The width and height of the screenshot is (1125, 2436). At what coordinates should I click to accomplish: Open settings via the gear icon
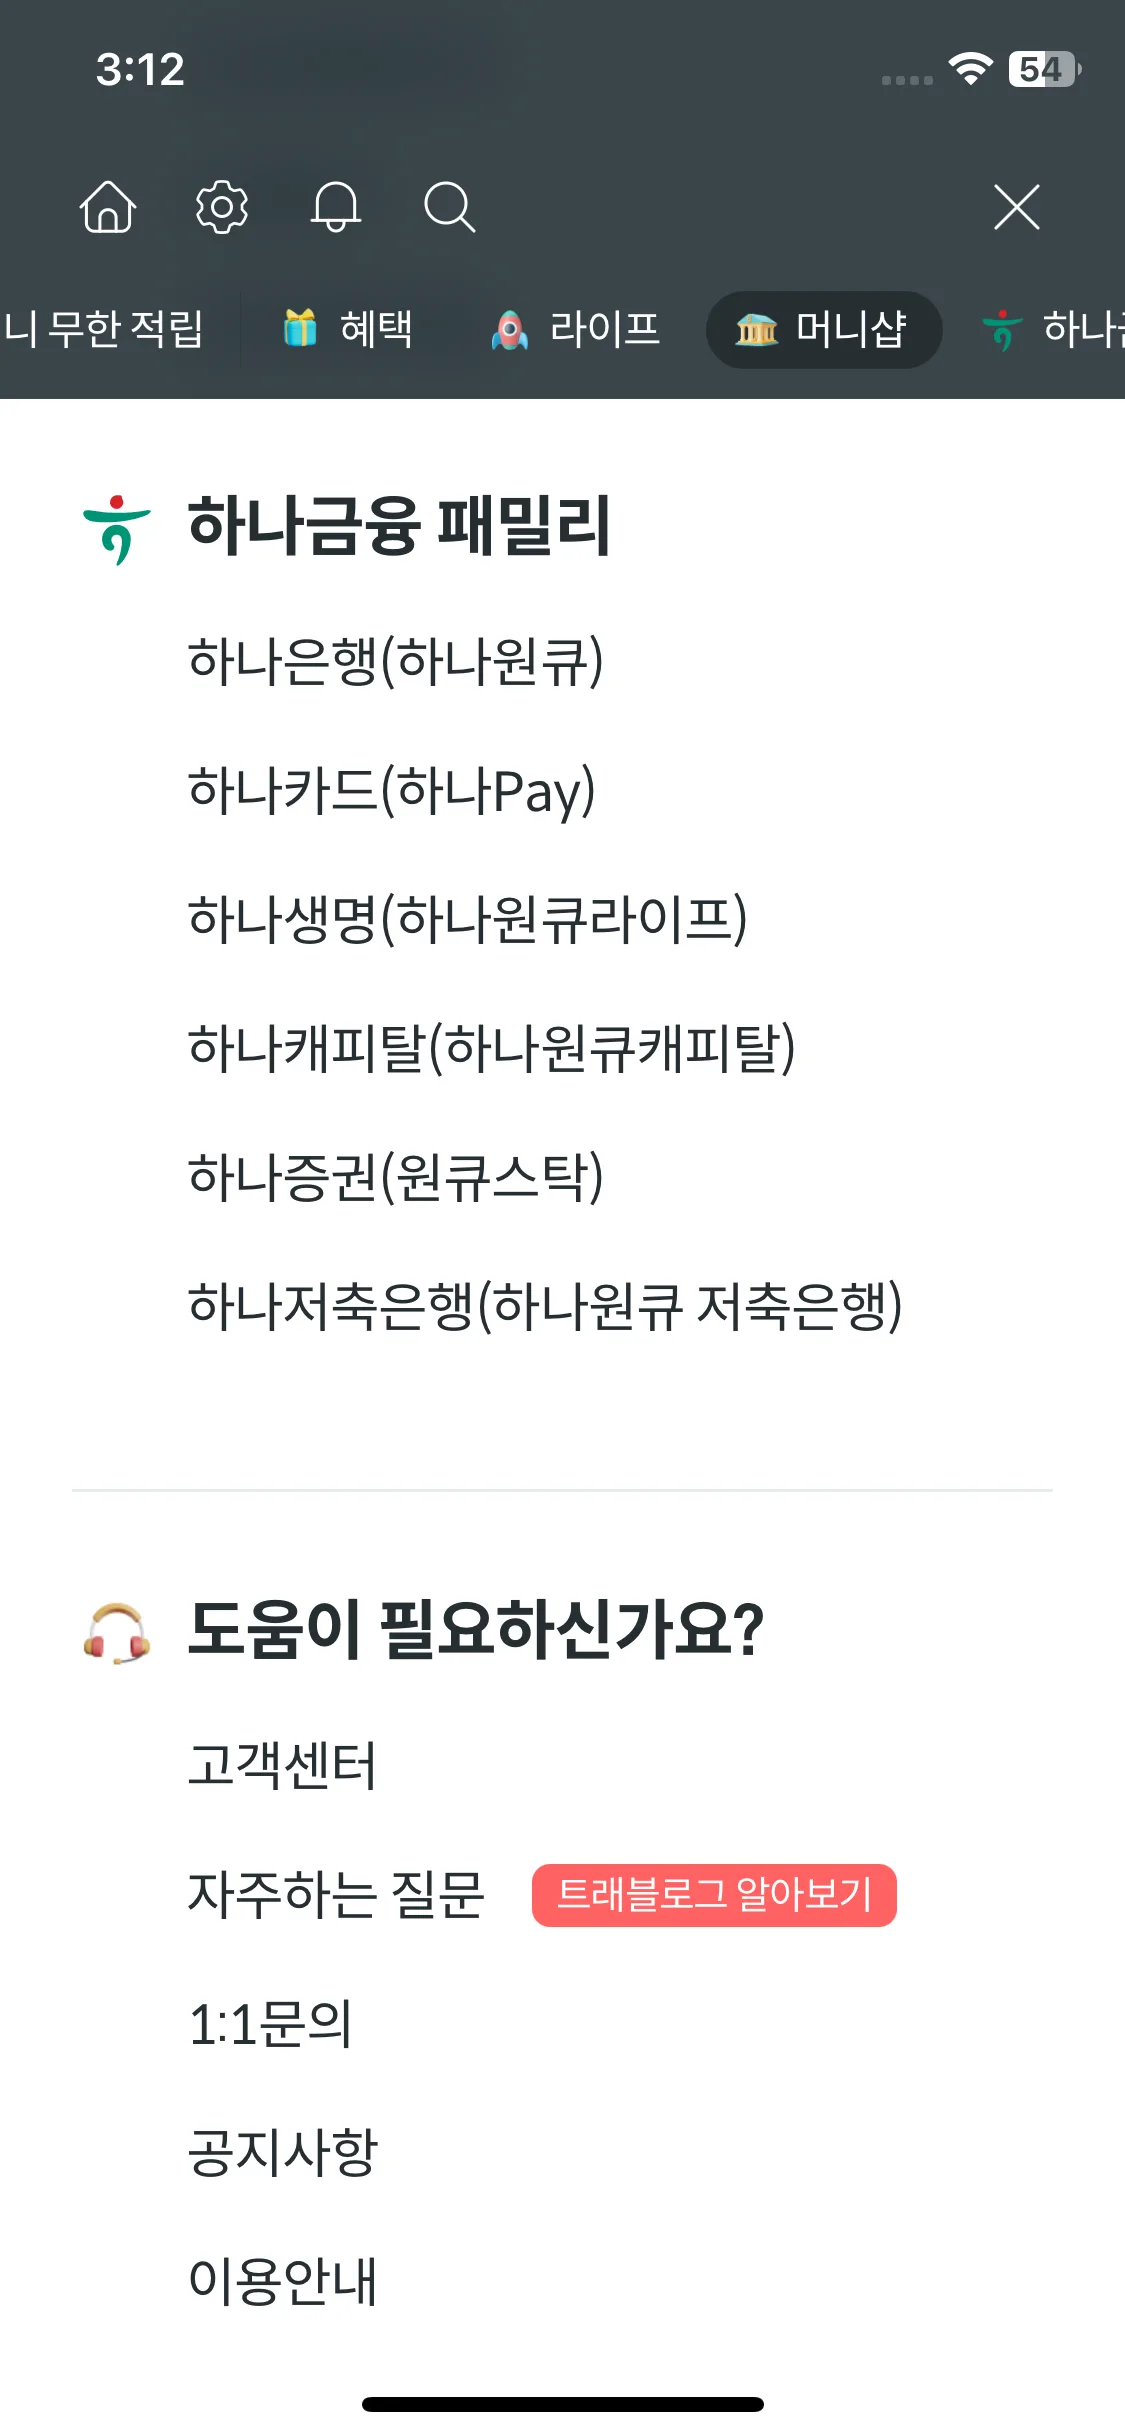click(221, 207)
